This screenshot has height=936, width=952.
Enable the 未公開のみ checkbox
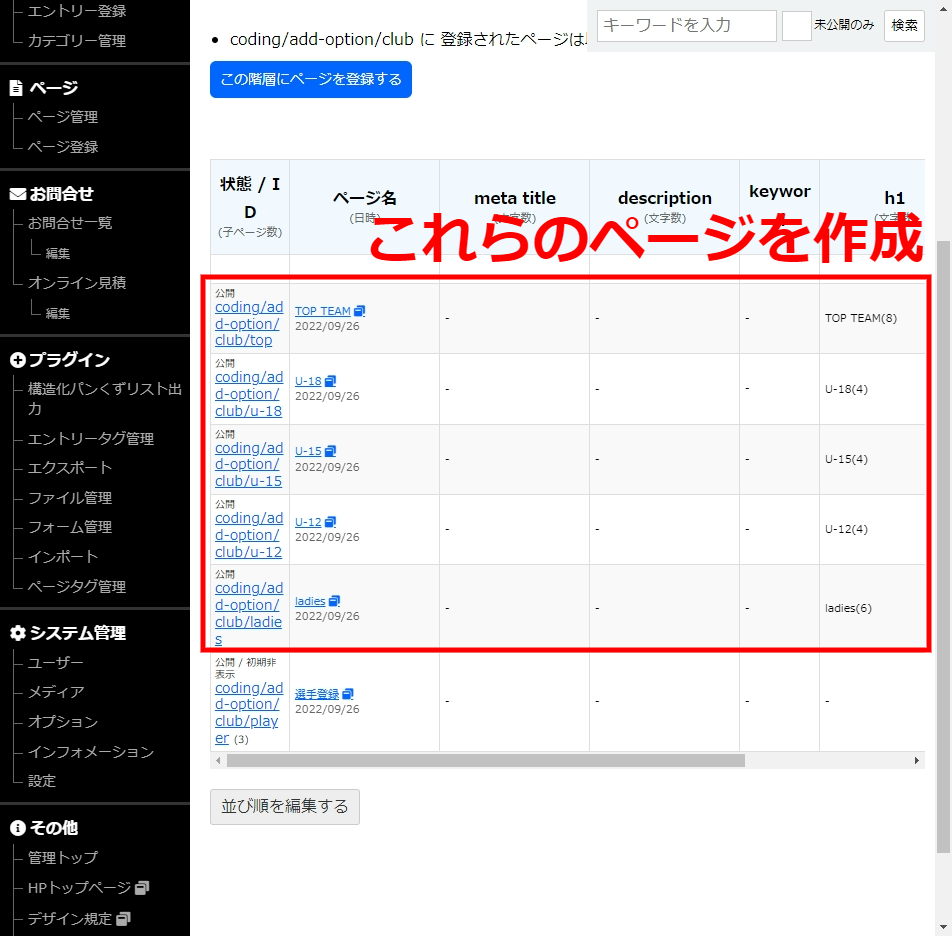[797, 26]
